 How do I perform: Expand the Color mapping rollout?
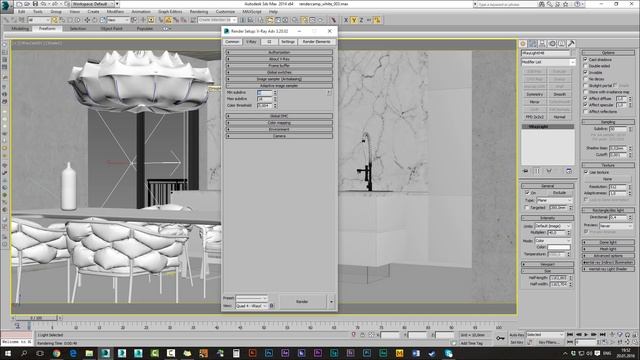279,123
